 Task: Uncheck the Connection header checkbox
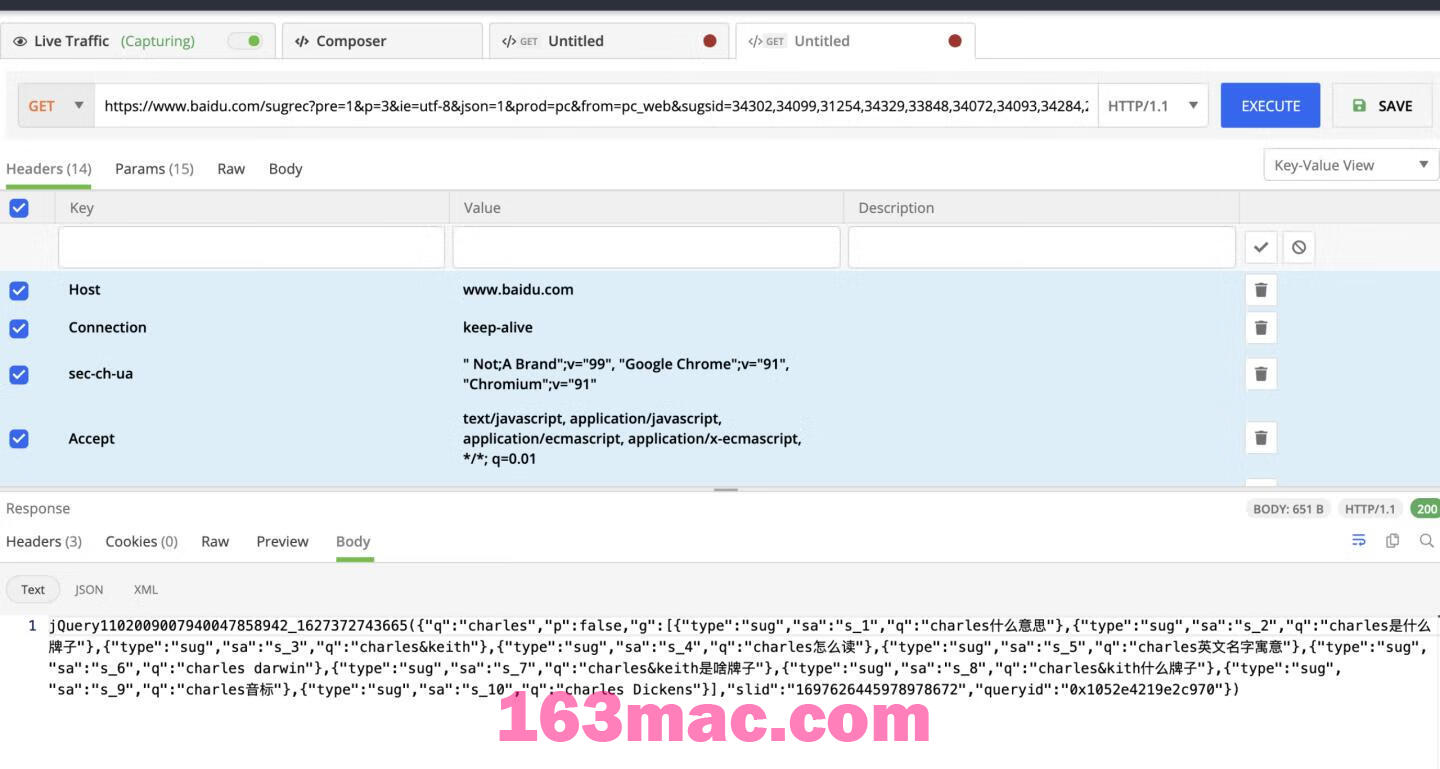pyautogui.click(x=19, y=328)
